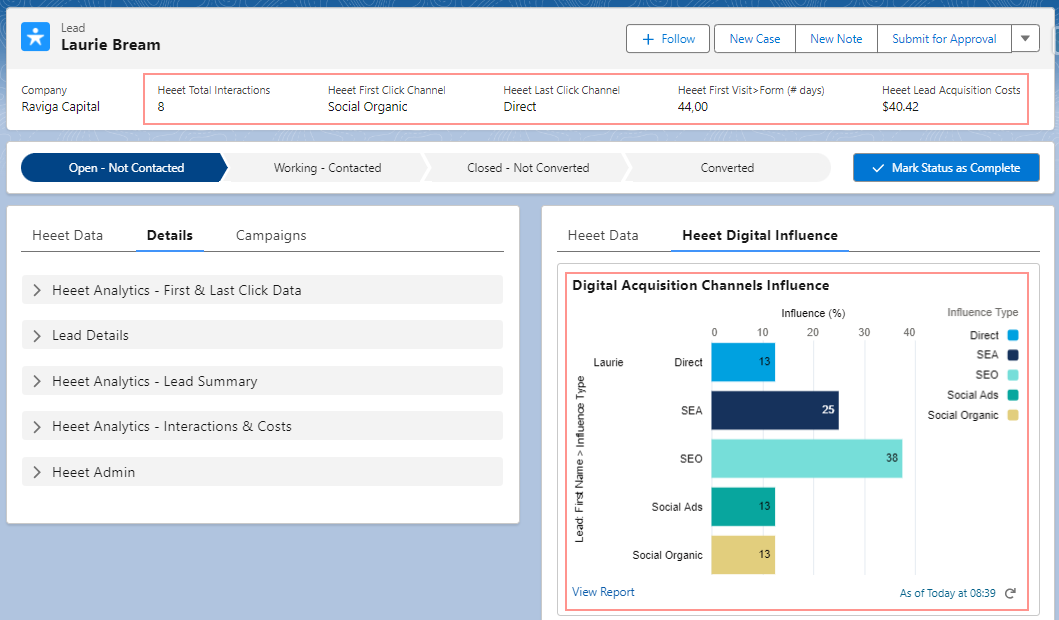Click the checkmark icon in Mark Status button
The height and width of the screenshot is (620, 1059).
point(878,168)
